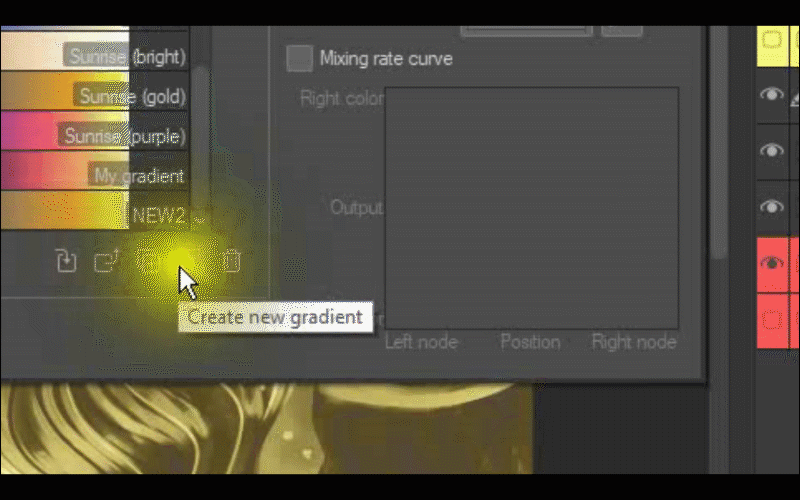Image resolution: width=800 pixels, height=500 pixels.
Task: Show the layer in the bottom red cell
Action: [772, 320]
